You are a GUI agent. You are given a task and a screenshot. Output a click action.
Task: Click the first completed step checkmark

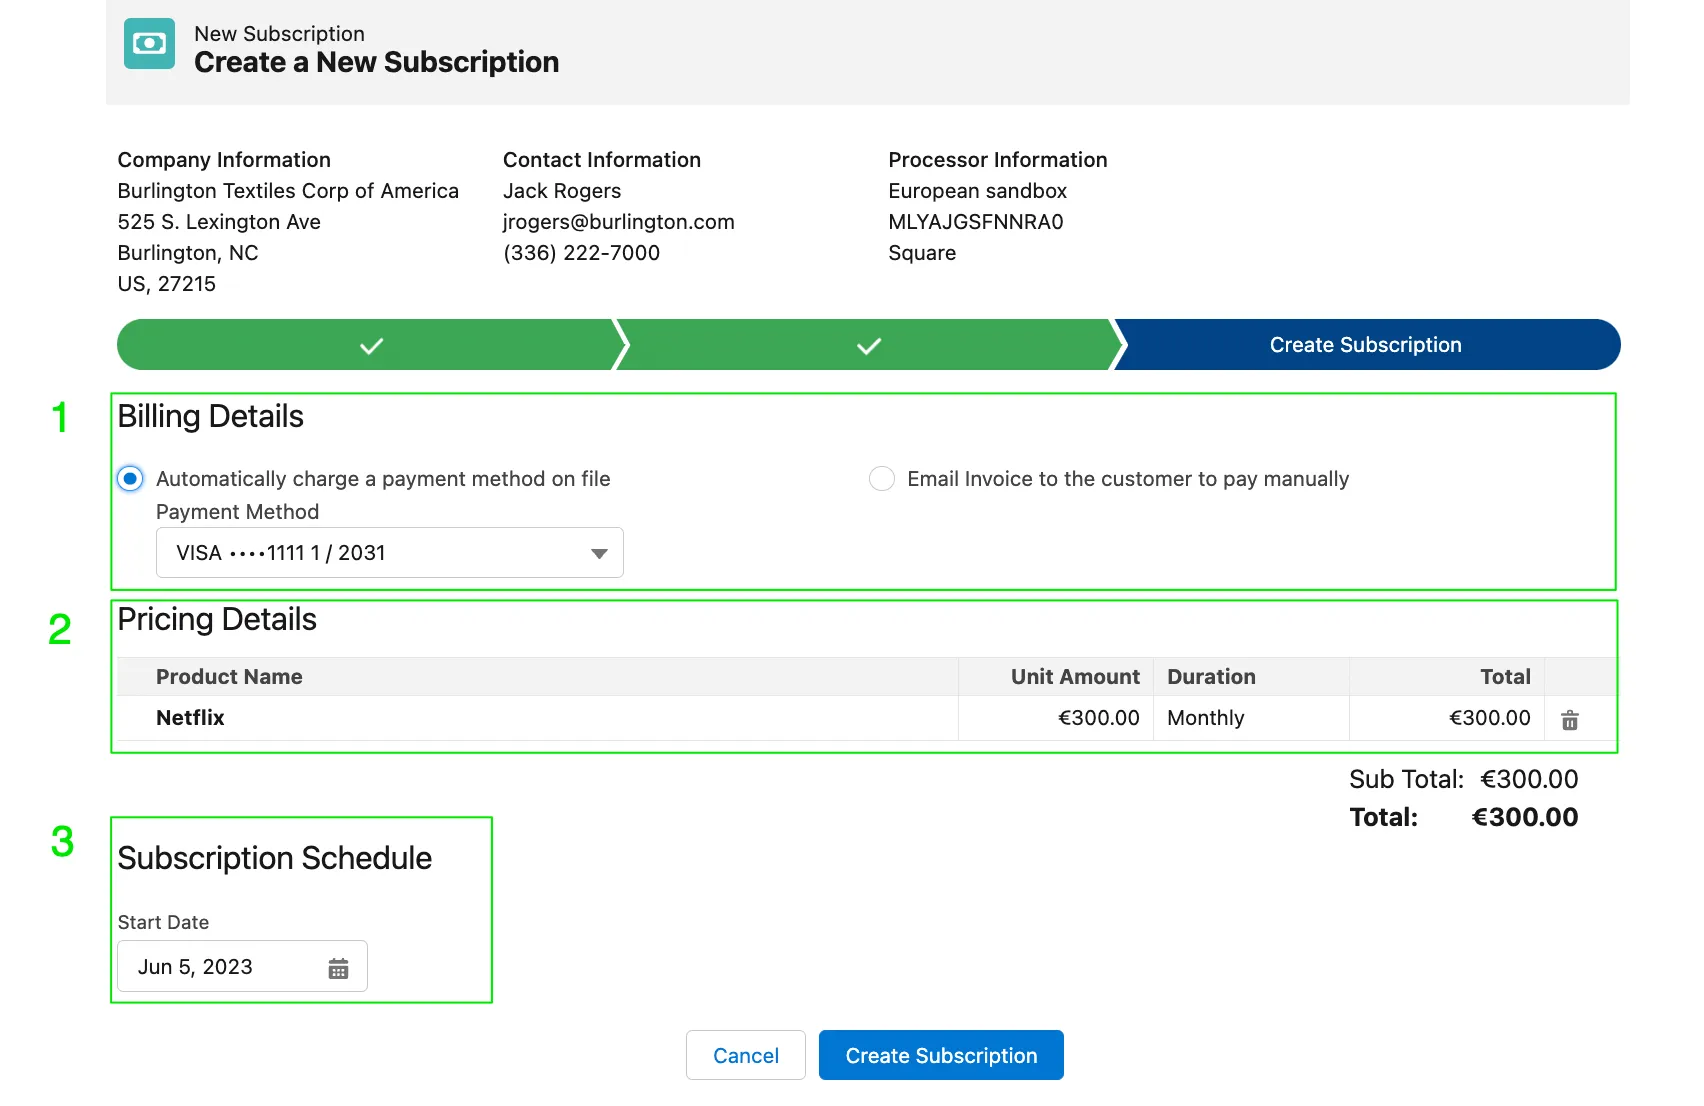(x=371, y=346)
